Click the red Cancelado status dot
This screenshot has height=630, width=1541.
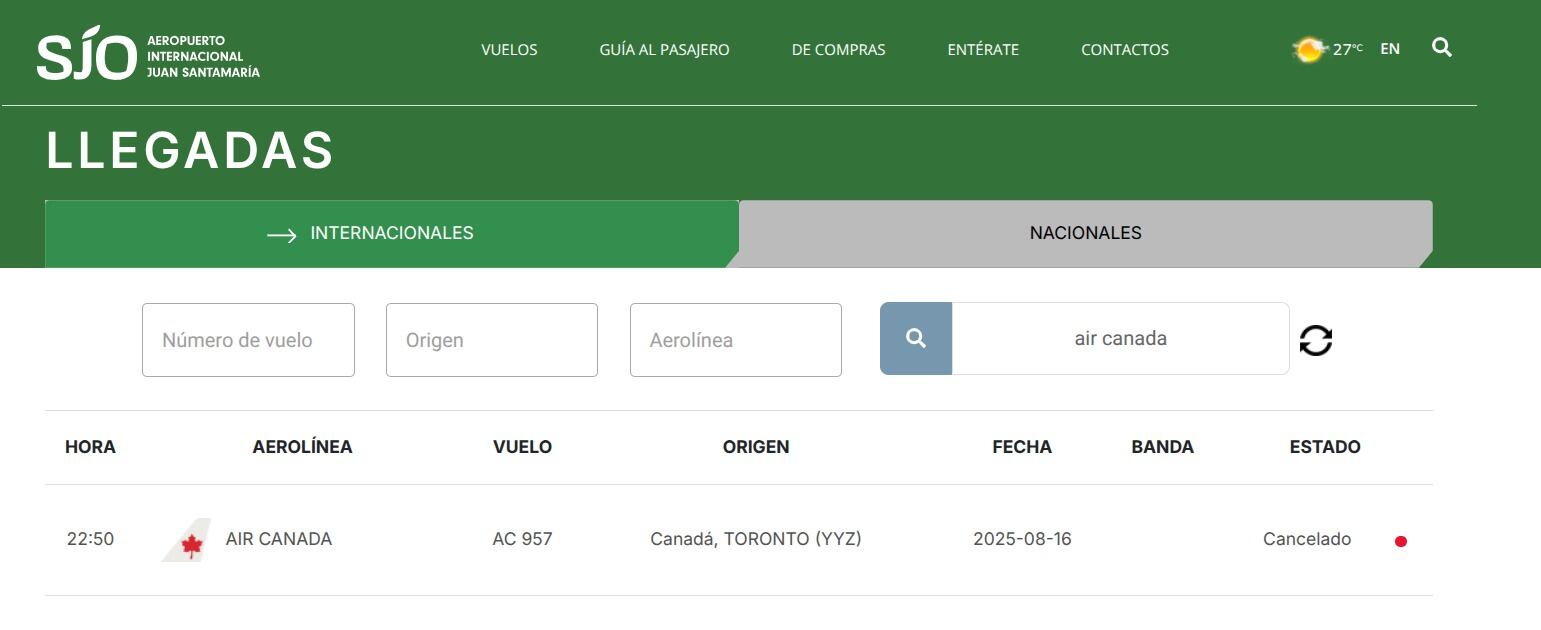tap(1403, 541)
